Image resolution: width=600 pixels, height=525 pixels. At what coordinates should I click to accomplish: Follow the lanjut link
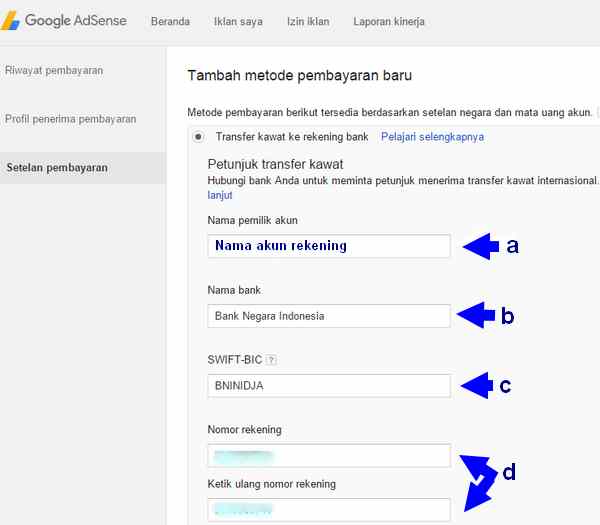220,195
